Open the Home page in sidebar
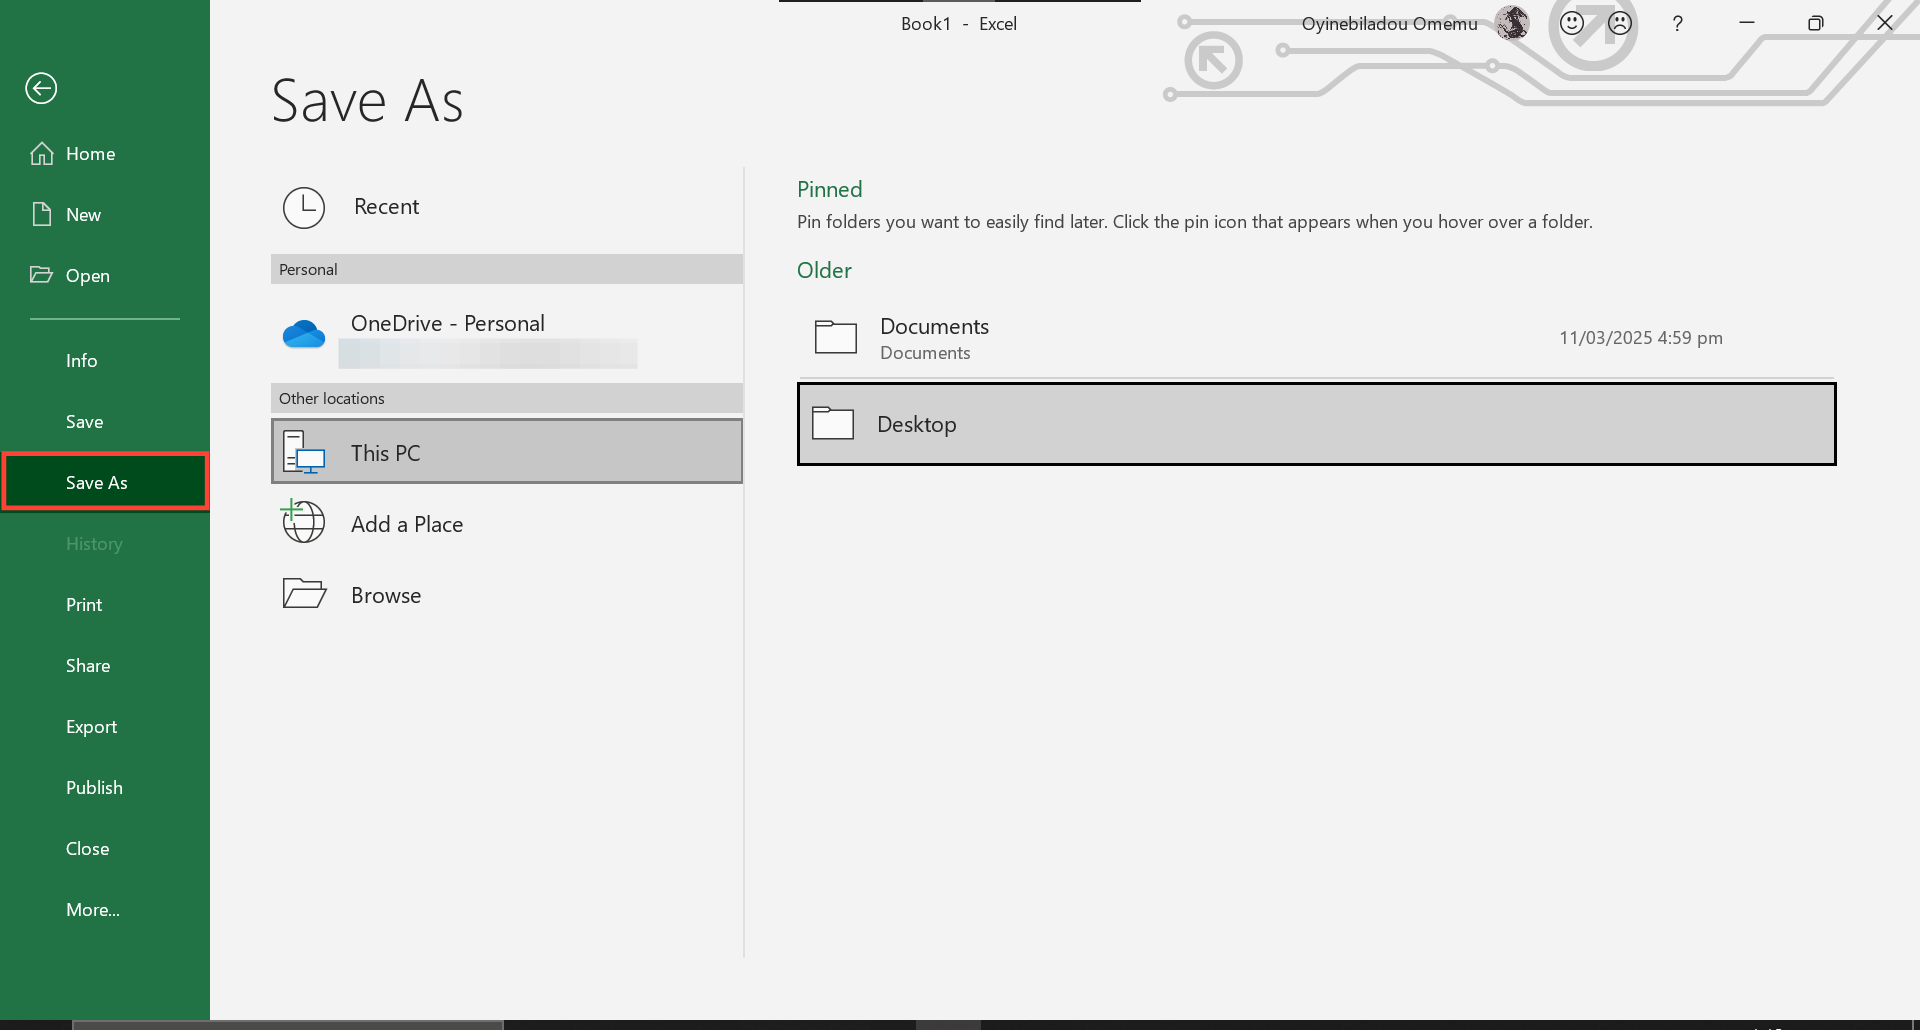Image resolution: width=1920 pixels, height=1030 pixels. (x=90, y=154)
